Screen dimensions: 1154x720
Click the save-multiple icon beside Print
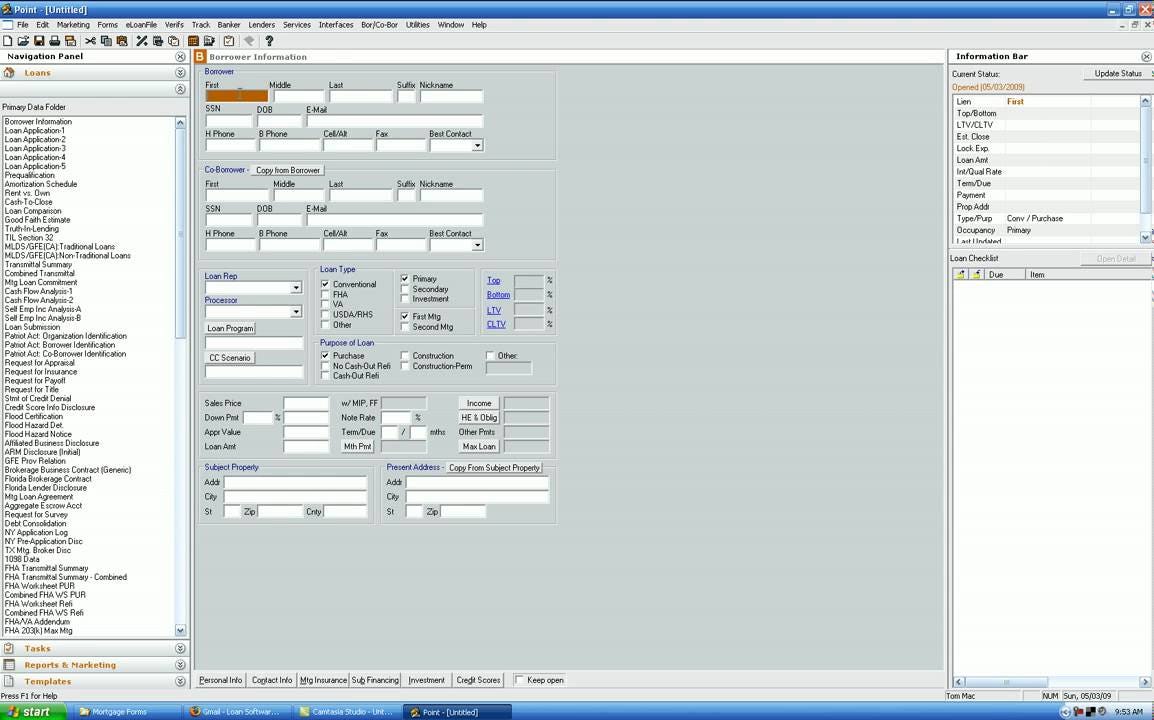70,41
